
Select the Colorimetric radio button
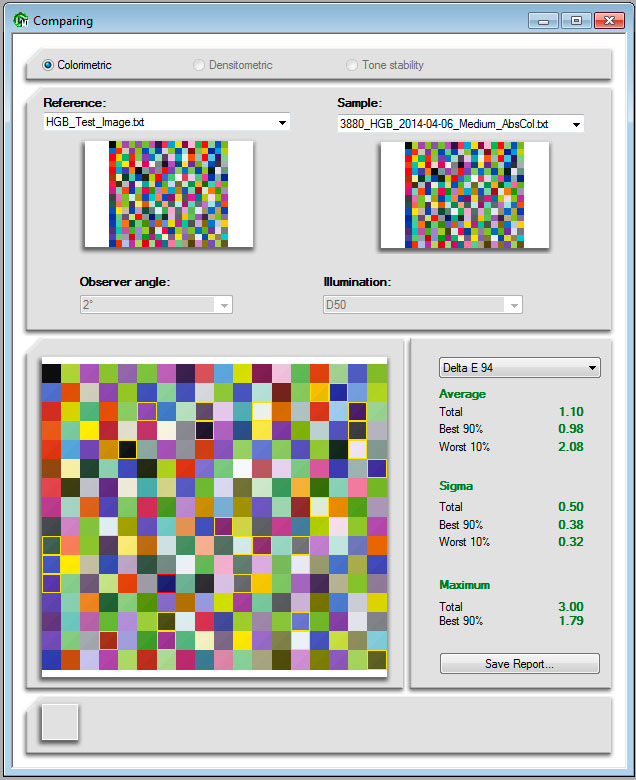(48, 65)
